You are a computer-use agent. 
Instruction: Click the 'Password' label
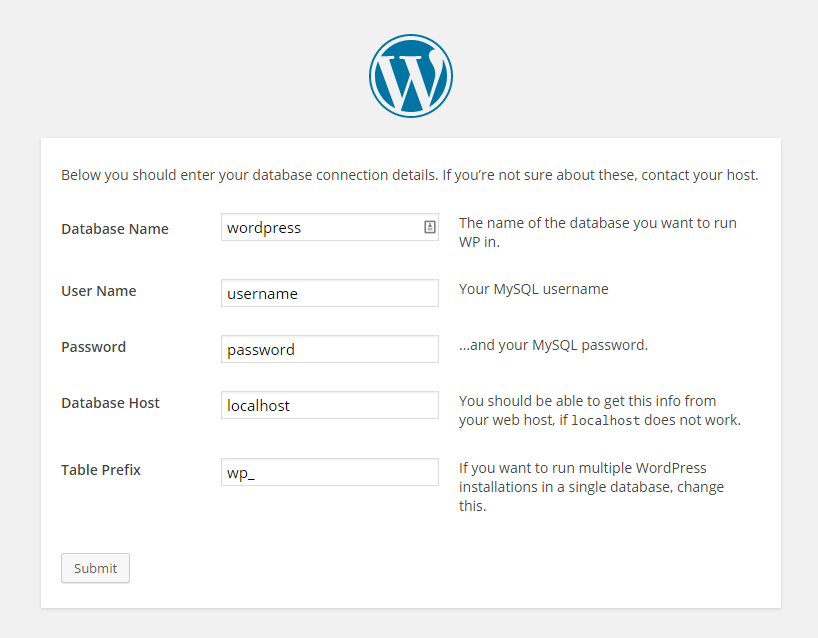coord(93,347)
